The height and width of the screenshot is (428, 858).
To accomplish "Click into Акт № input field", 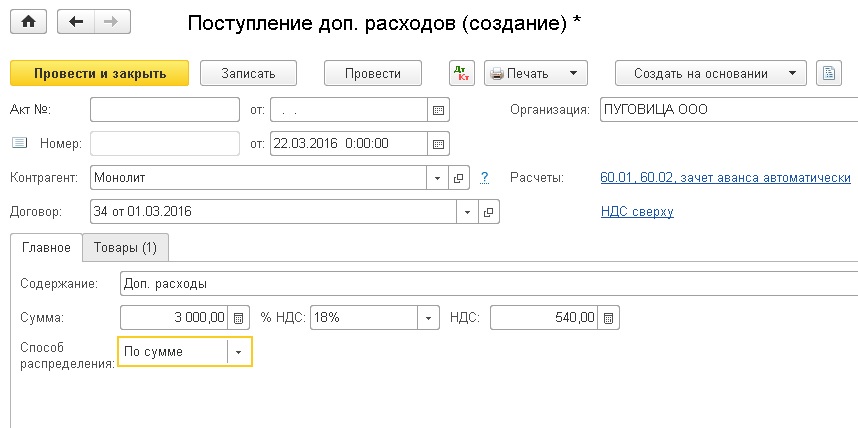I will coord(165,109).
